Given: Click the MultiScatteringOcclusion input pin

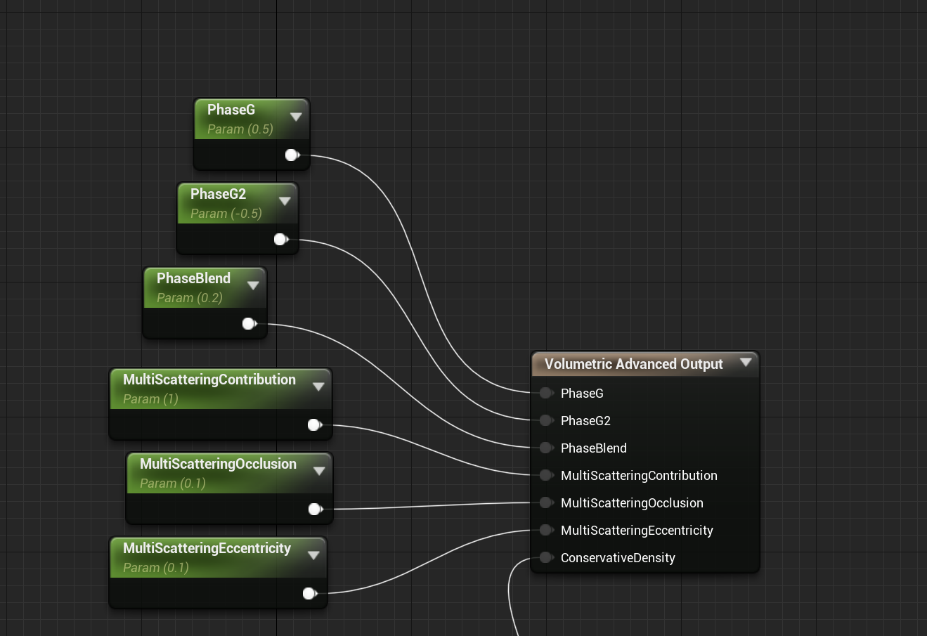Looking at the screenshot, I should click(545, 503).
